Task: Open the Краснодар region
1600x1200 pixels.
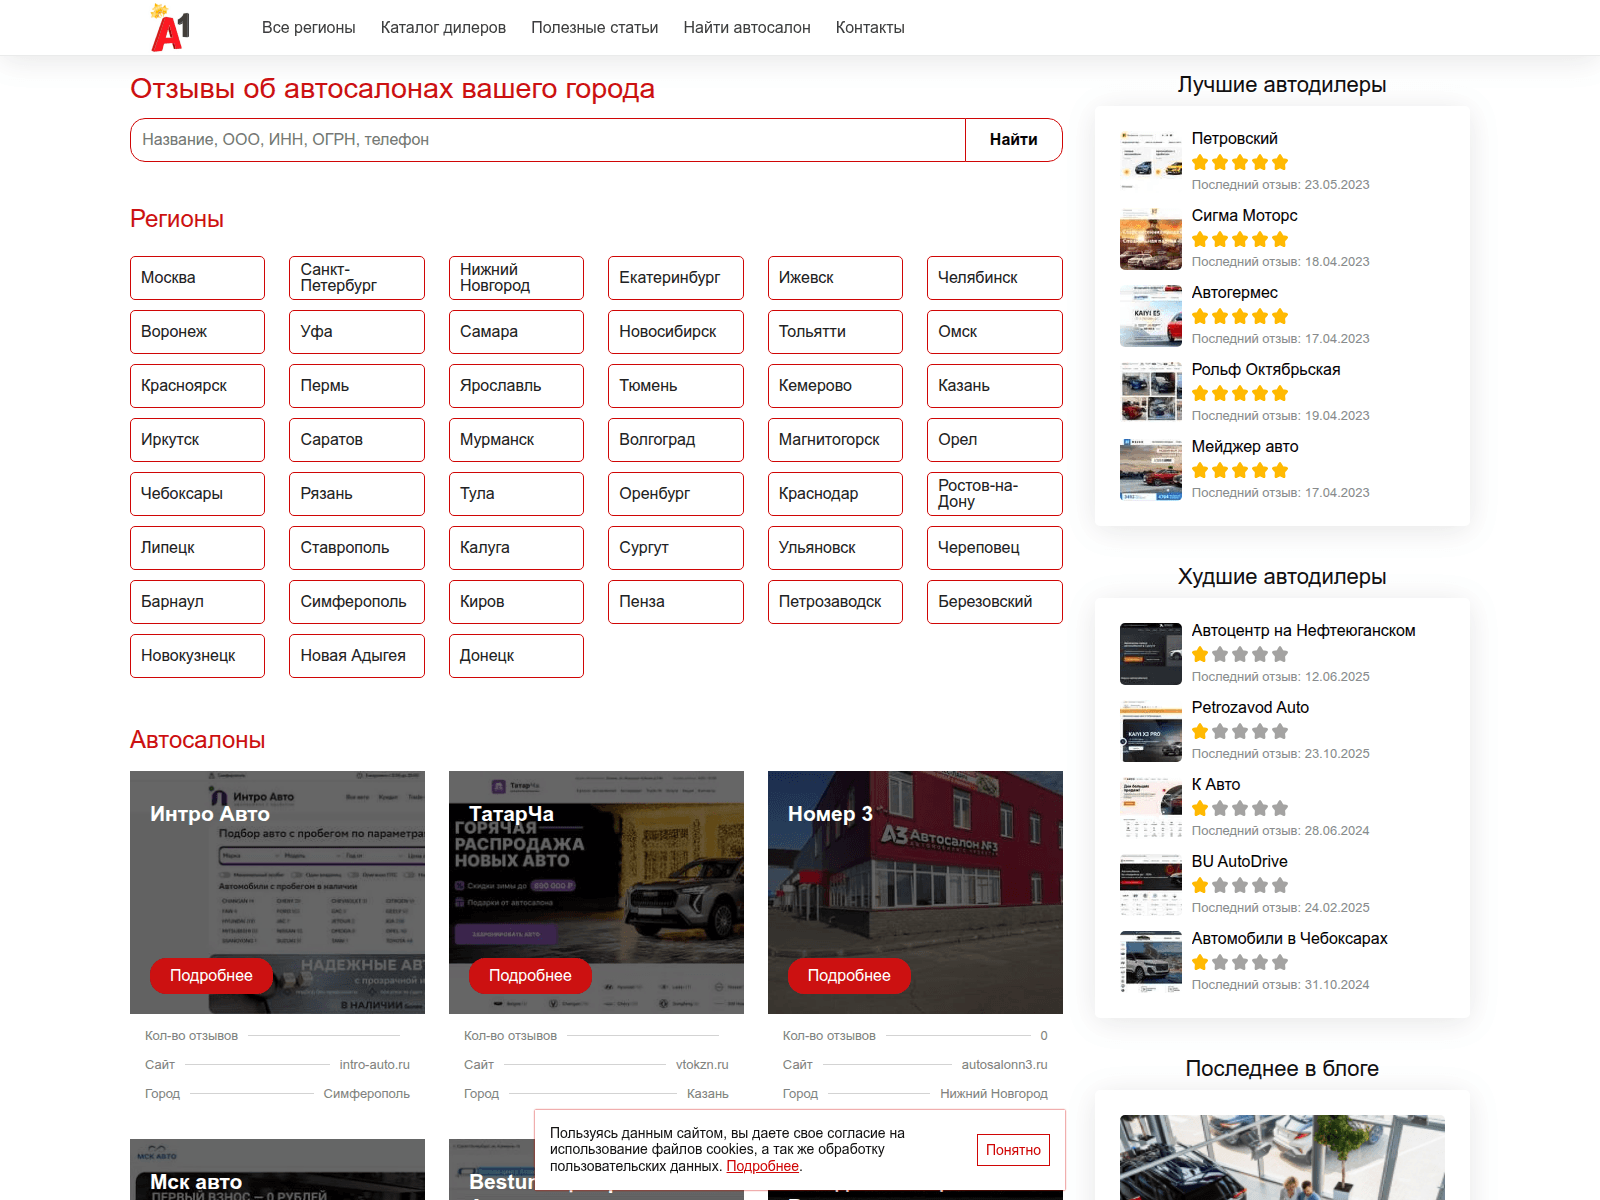Action: click(835, 494)
